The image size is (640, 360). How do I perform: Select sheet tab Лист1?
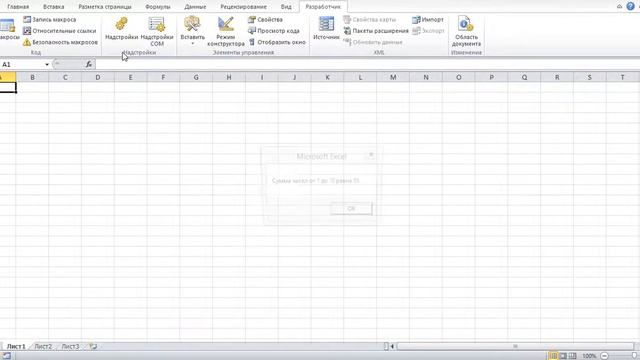pyautogui.click(x=16, y=347)
